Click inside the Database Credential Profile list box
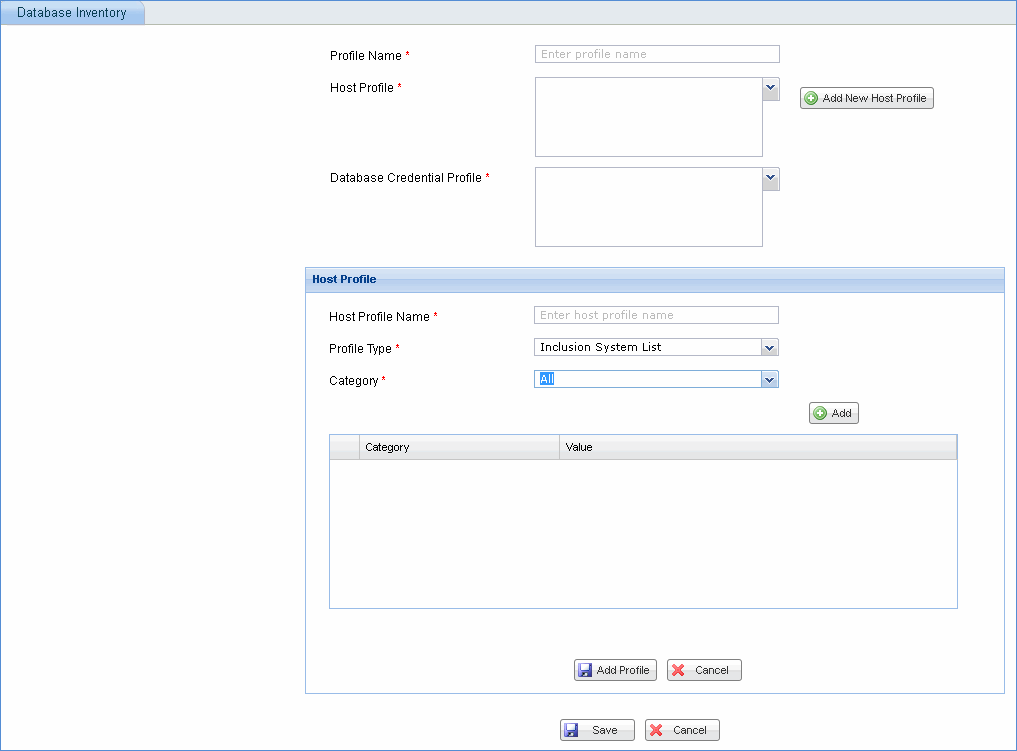The image size is (1017, 751). pyautogui.click(x=648, y=207)
